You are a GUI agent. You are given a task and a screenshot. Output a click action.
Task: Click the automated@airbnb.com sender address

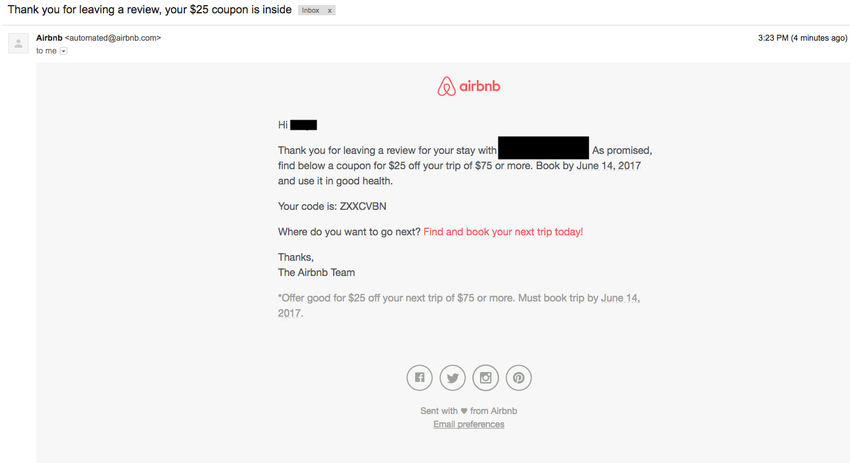tap(113, 38)
